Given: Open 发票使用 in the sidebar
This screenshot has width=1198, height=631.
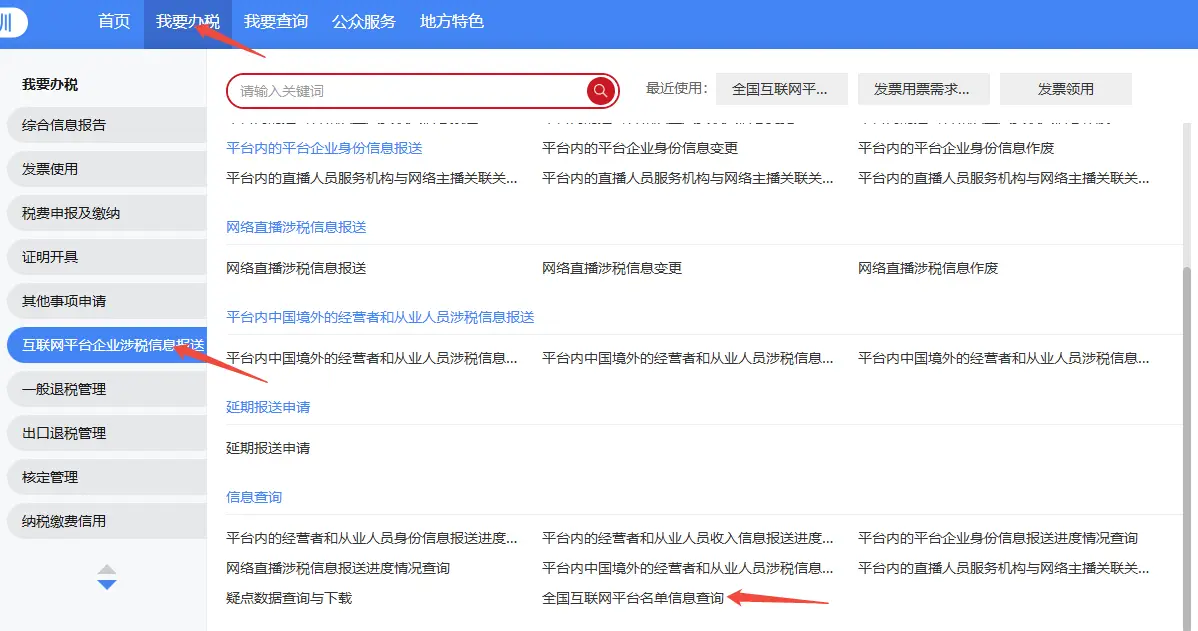Looking at the screenshot, I should (x=50, y=169).
